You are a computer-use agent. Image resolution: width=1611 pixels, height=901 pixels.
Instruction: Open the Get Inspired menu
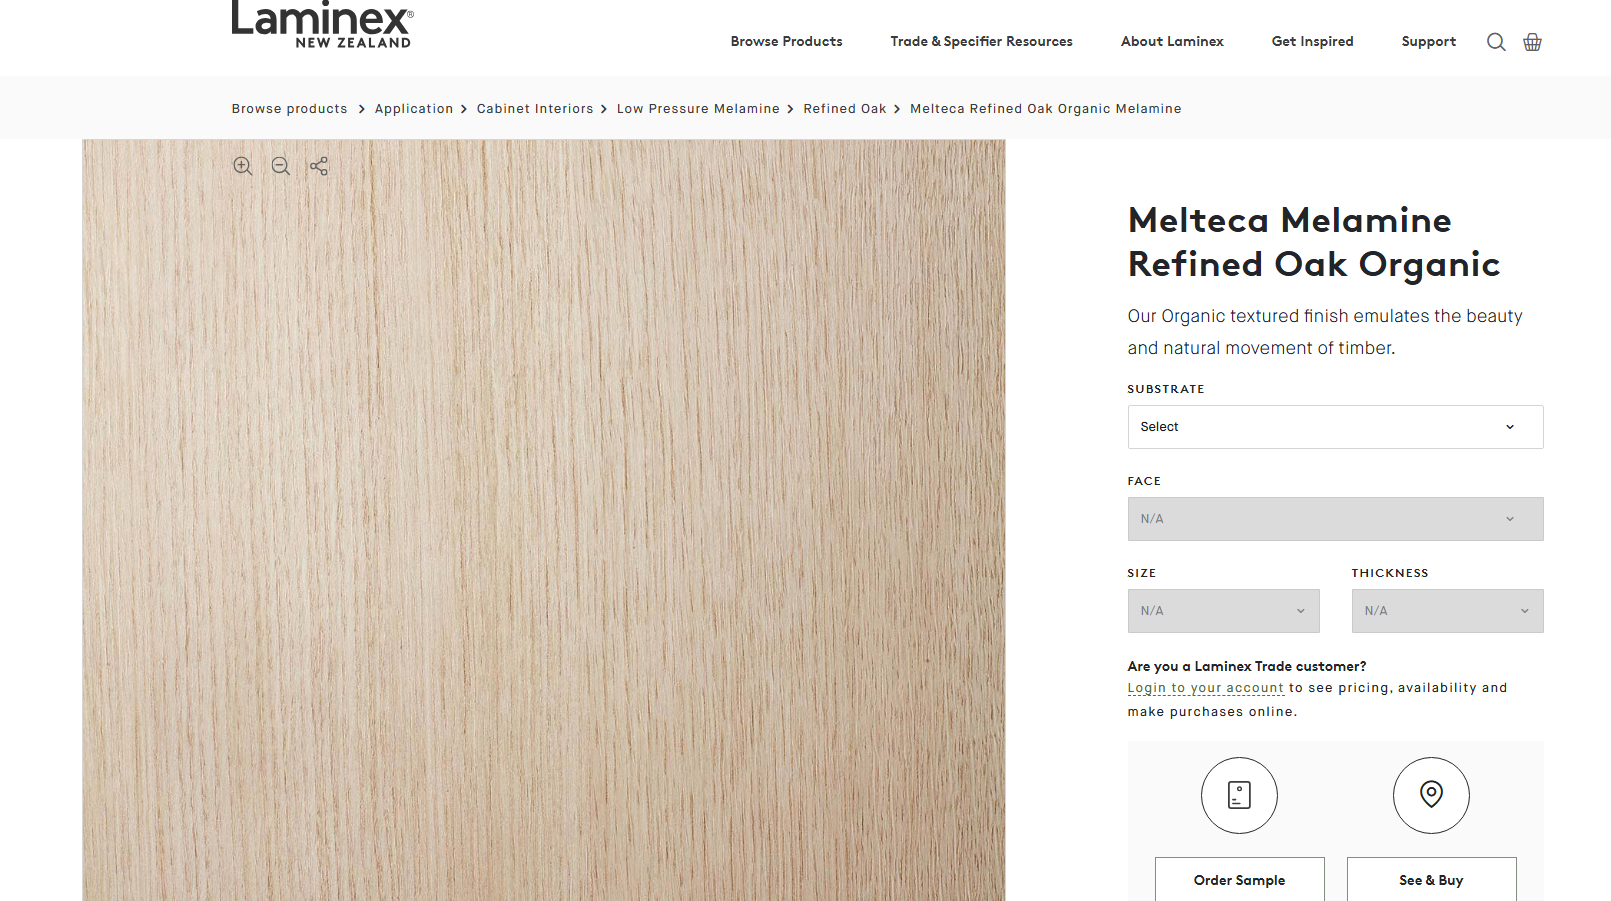(1312, 42)
